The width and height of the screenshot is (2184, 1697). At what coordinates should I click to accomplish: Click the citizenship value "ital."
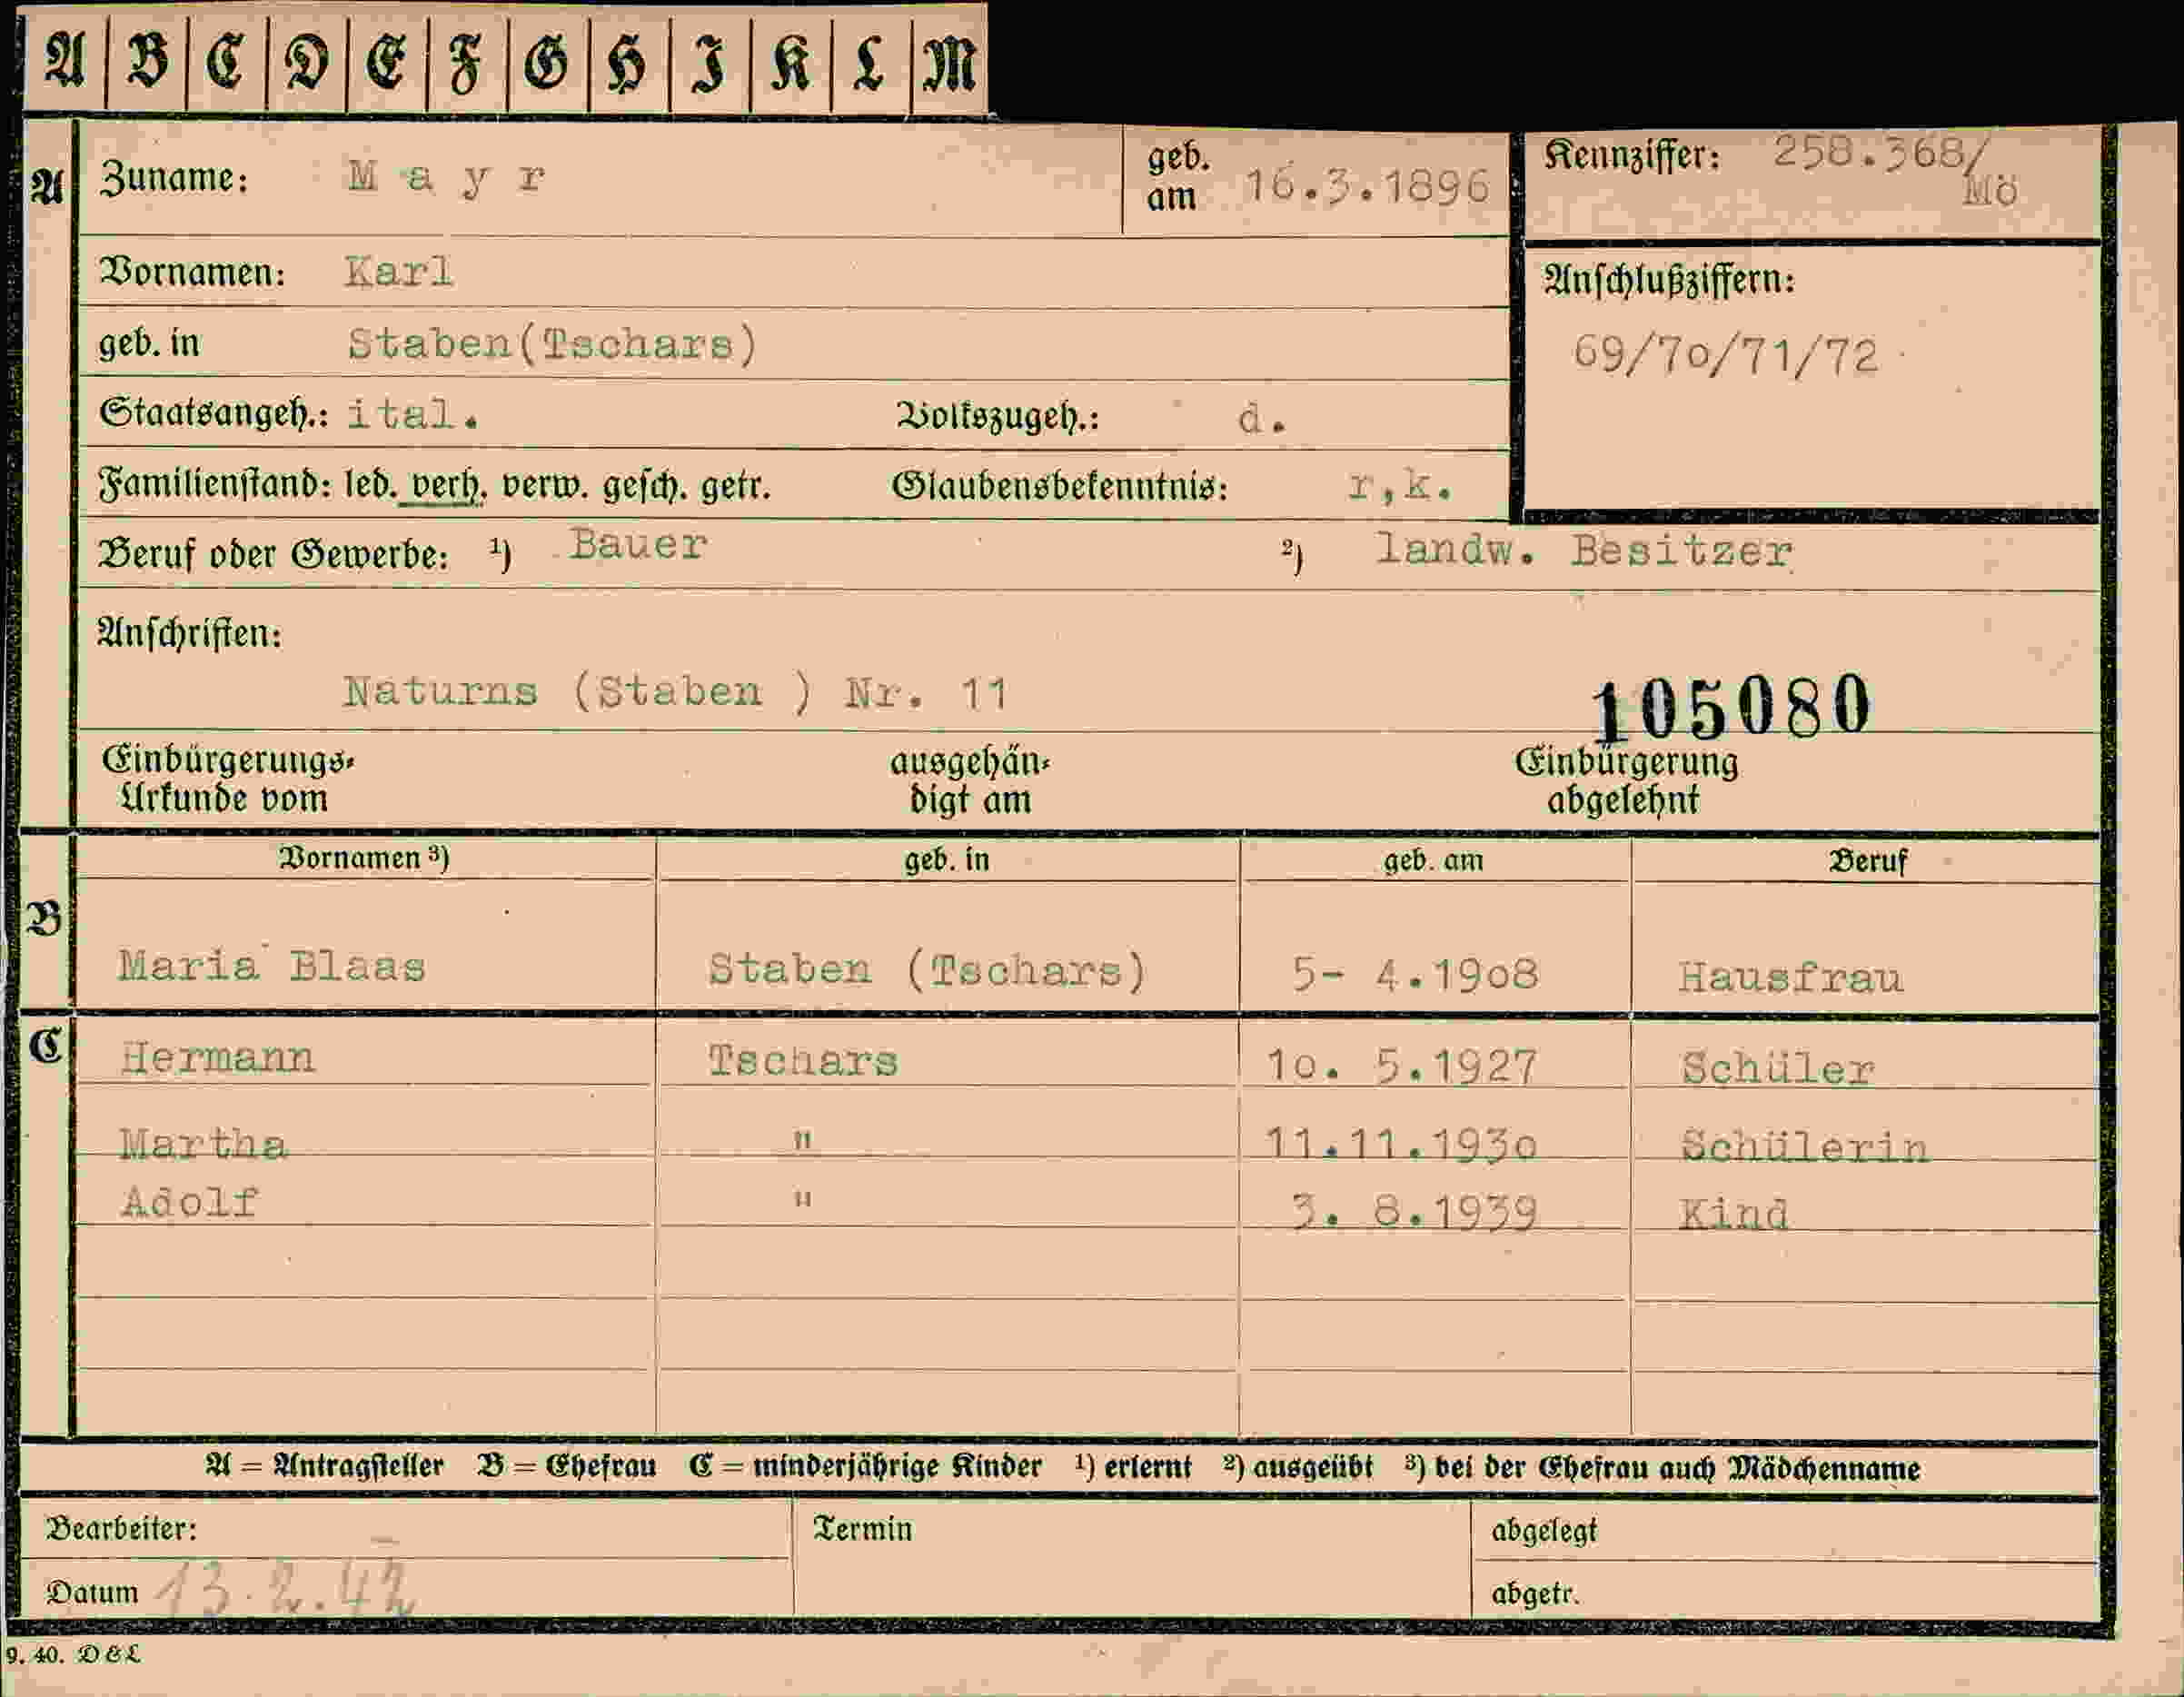click(x=413, y=414)
